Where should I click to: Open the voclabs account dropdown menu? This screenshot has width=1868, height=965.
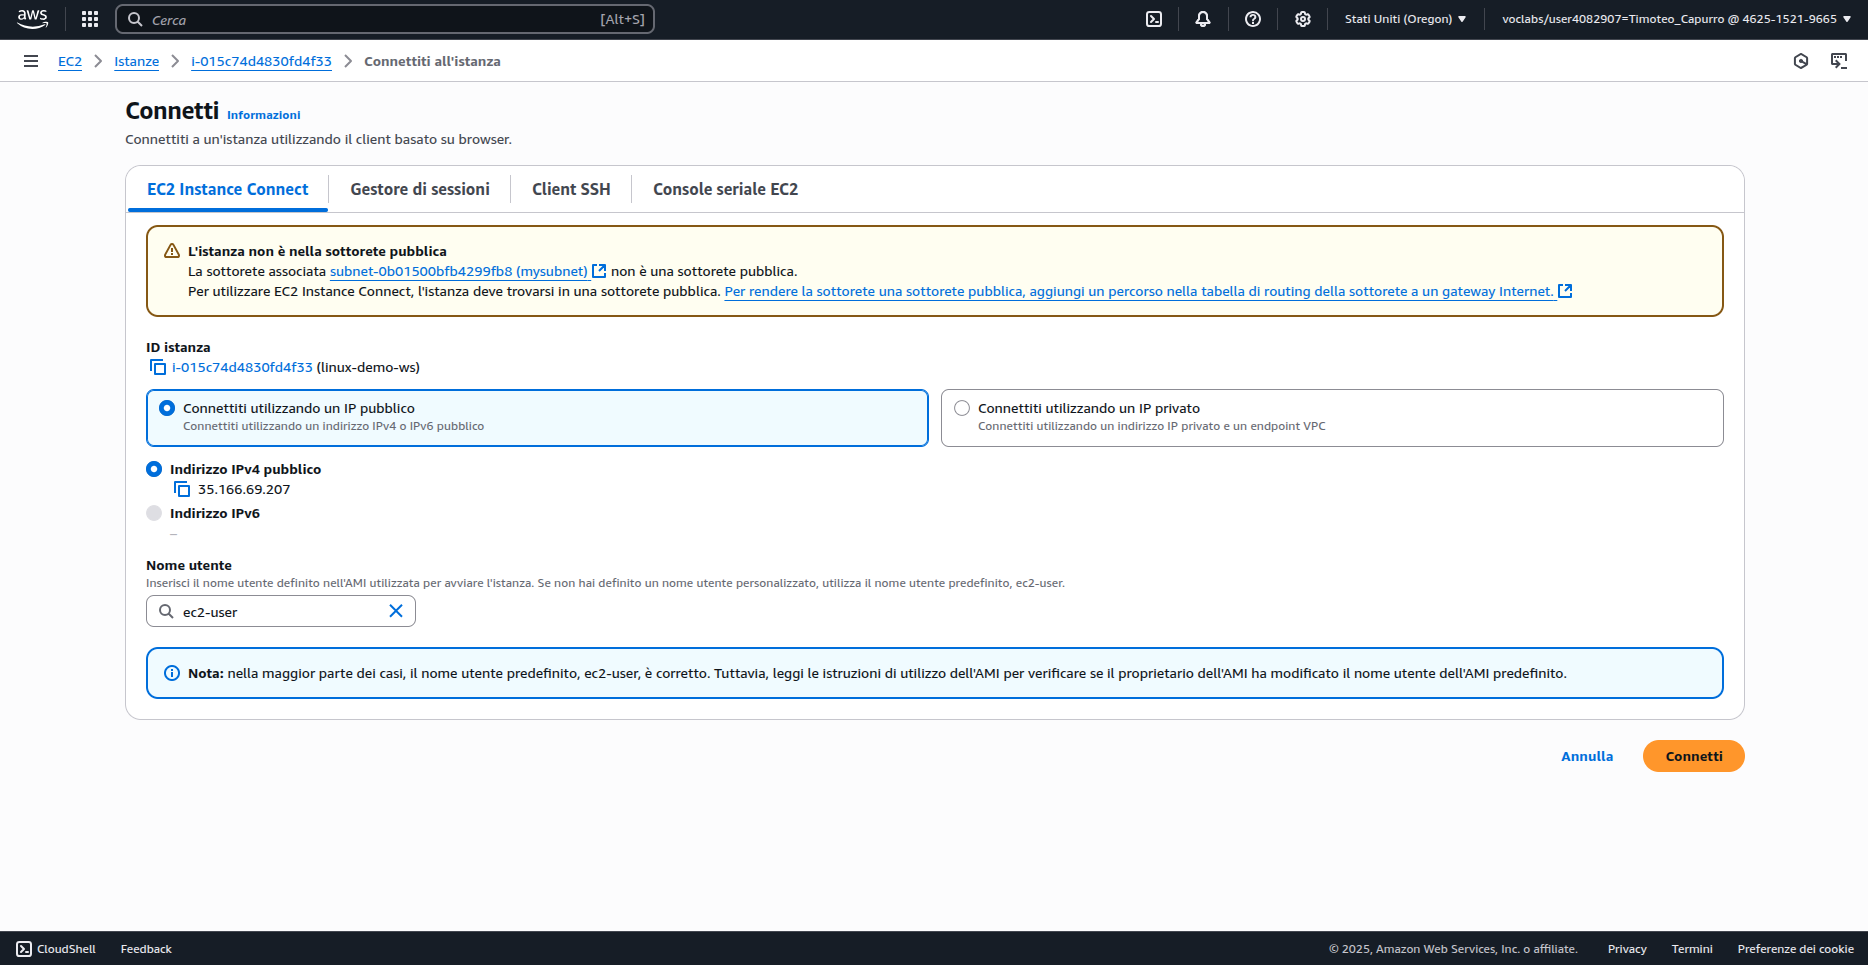pos(1676,19)
